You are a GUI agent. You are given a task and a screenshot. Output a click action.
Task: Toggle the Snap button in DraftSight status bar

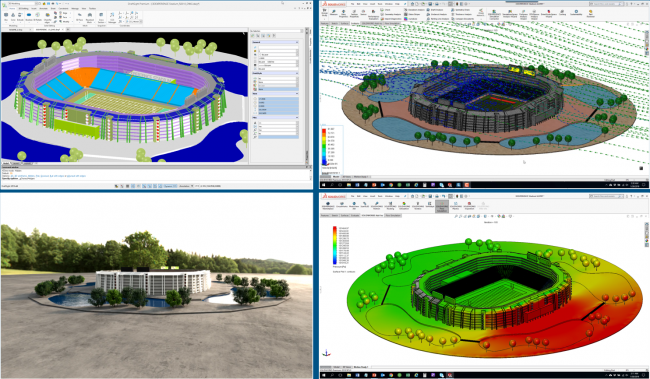116,186
